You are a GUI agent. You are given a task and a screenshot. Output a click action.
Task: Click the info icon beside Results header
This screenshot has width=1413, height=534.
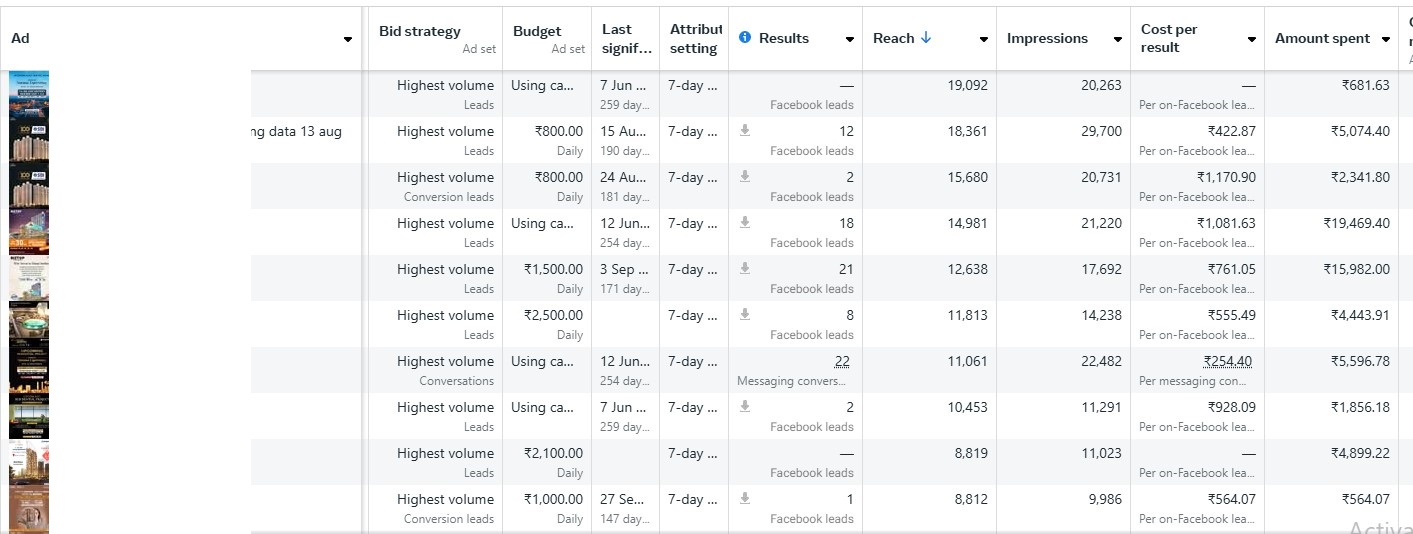pos(745,38)
